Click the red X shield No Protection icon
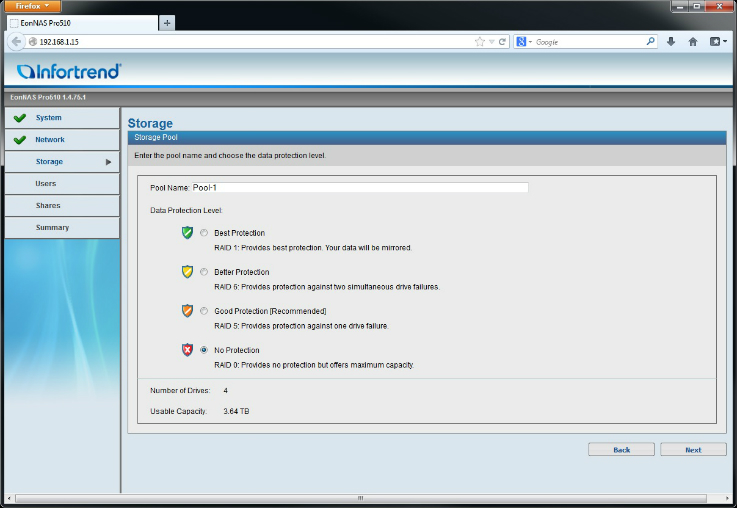 pyautogui.click(x=187, y=350)
